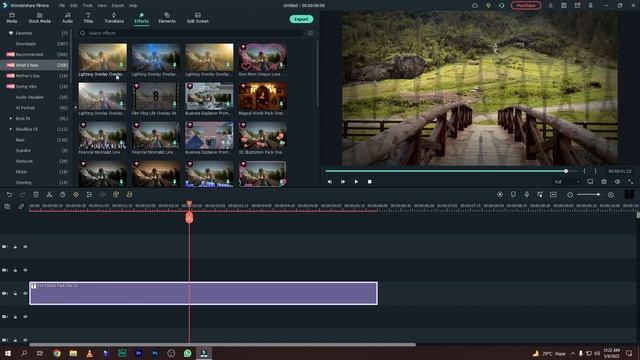The image size is (640, 360).
Task: Toggle lock on track directly below title clip
Action: coord(16,317)
